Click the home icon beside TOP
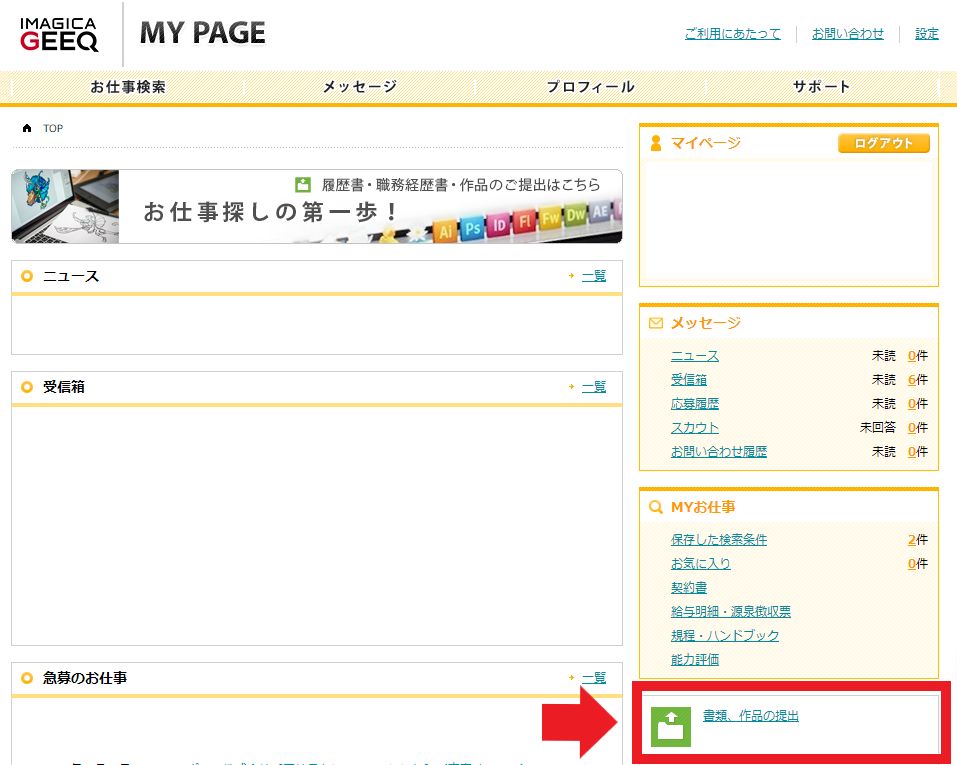Viewport: 957px width, 765px height. [x=27, y=129]
